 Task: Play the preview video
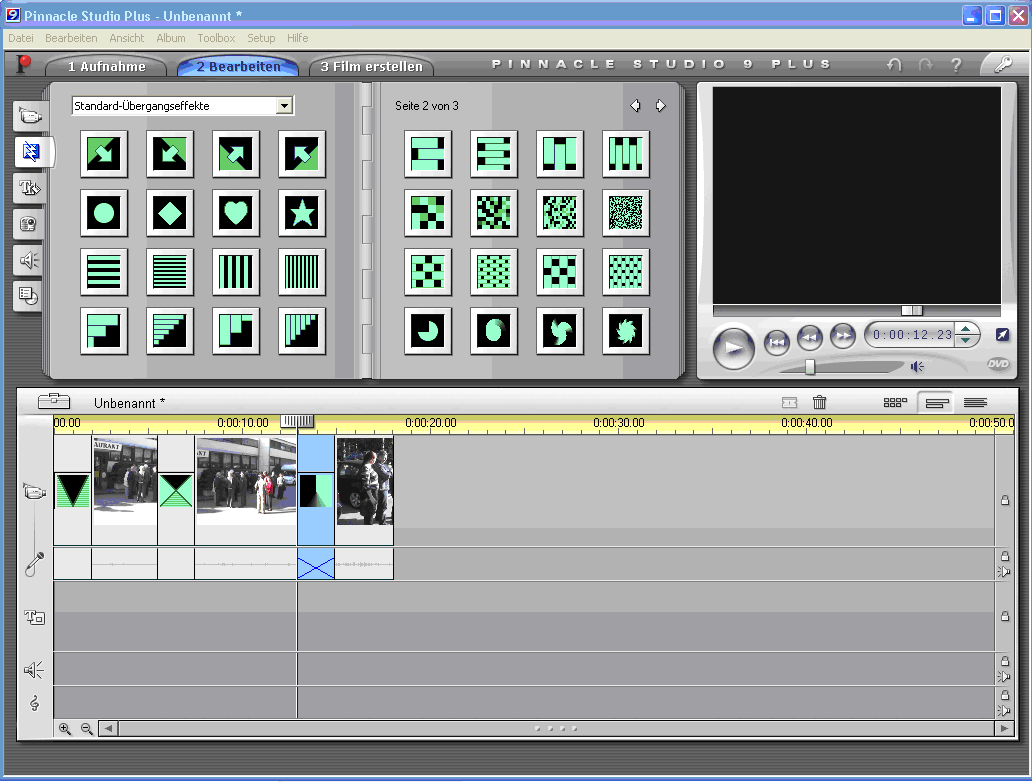(x=733, y=348)
